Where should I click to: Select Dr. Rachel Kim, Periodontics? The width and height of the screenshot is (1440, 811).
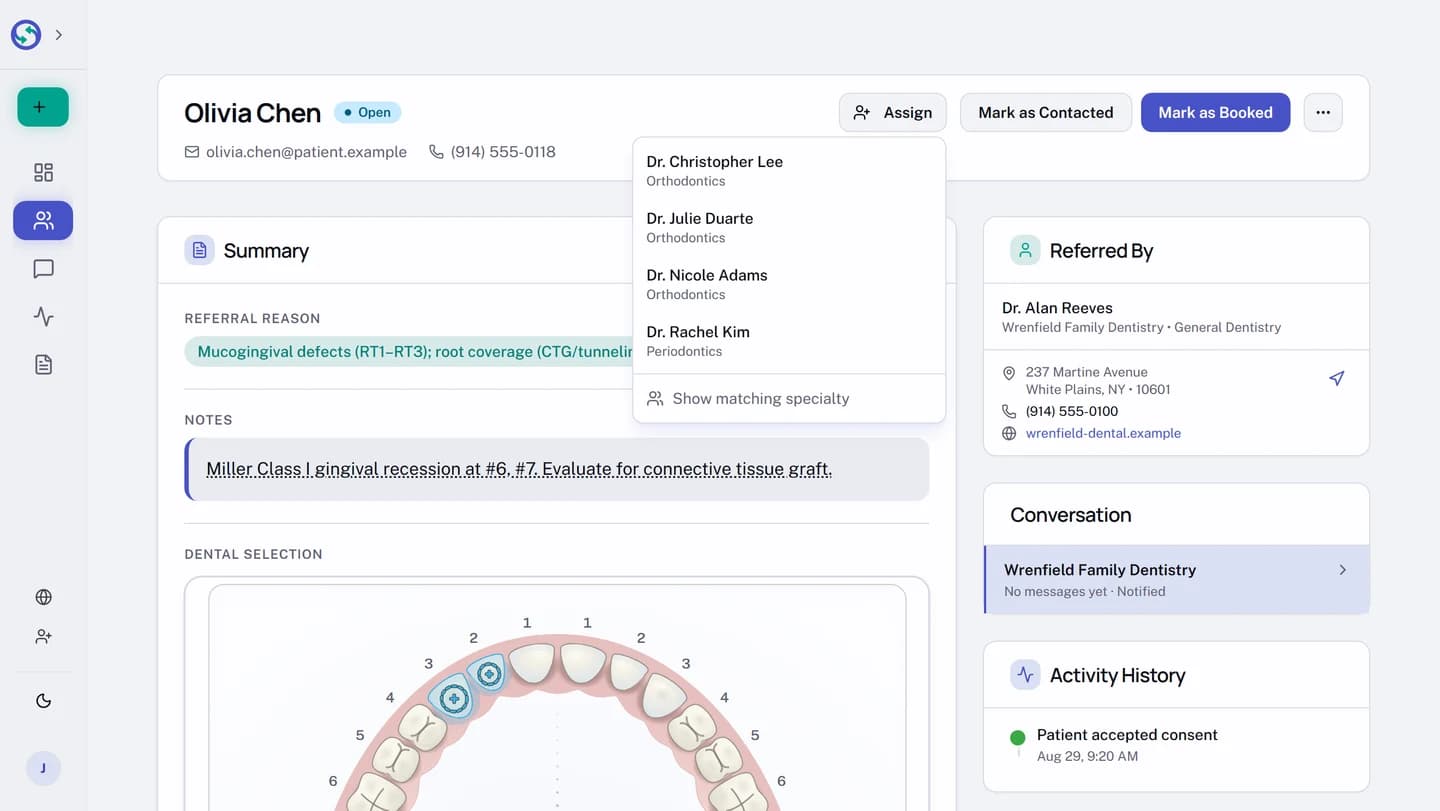(789, 341)
